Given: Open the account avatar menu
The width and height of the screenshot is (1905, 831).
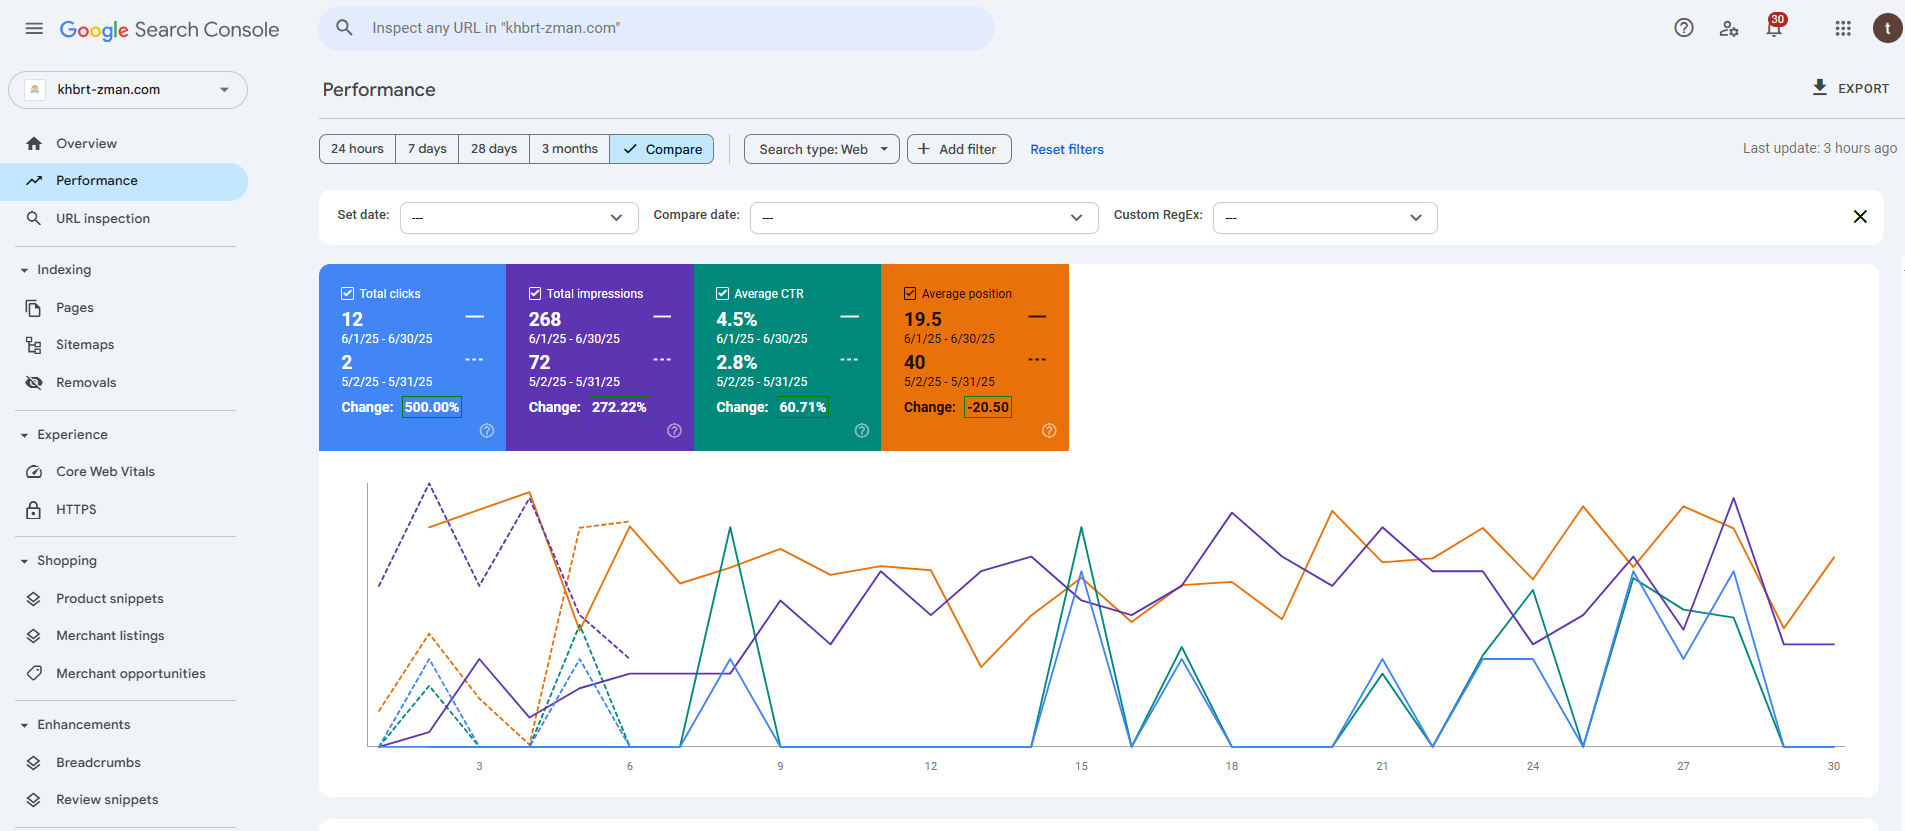Looking at the screenshot, I should 1887,28.
